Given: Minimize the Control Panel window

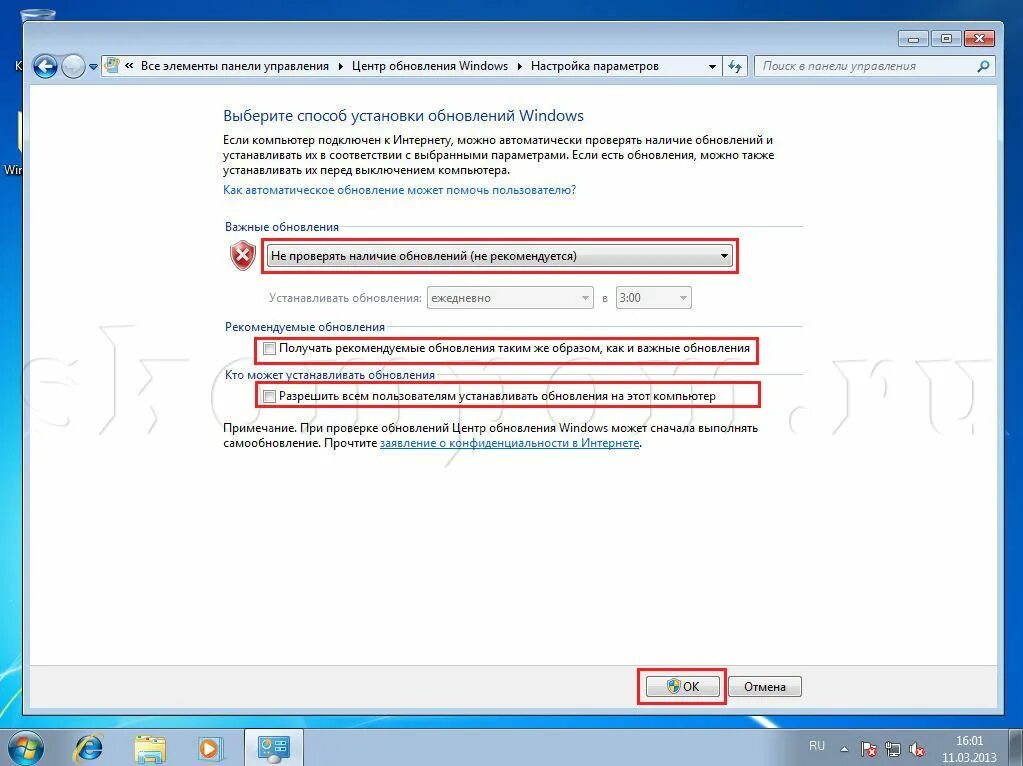Looking at the screenshot, I should [x=913, y=38].
